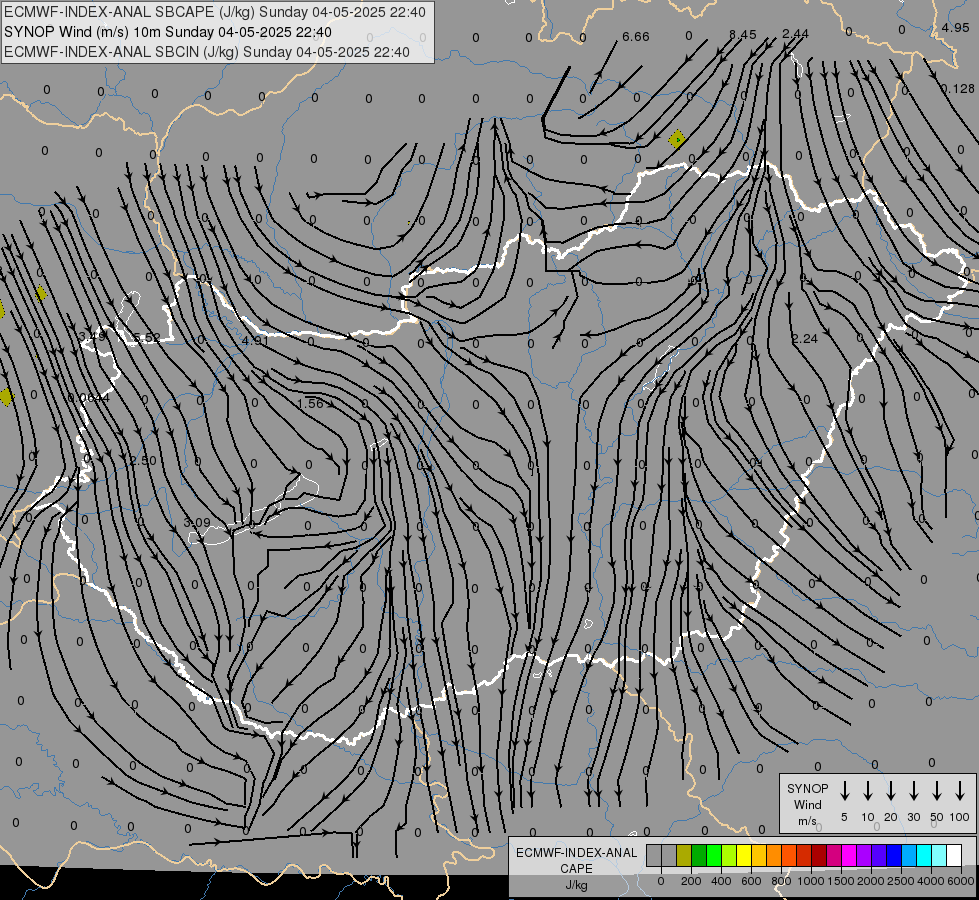
Task: Click the 400 tick label on CAPE scale
Action: (721, 881)
